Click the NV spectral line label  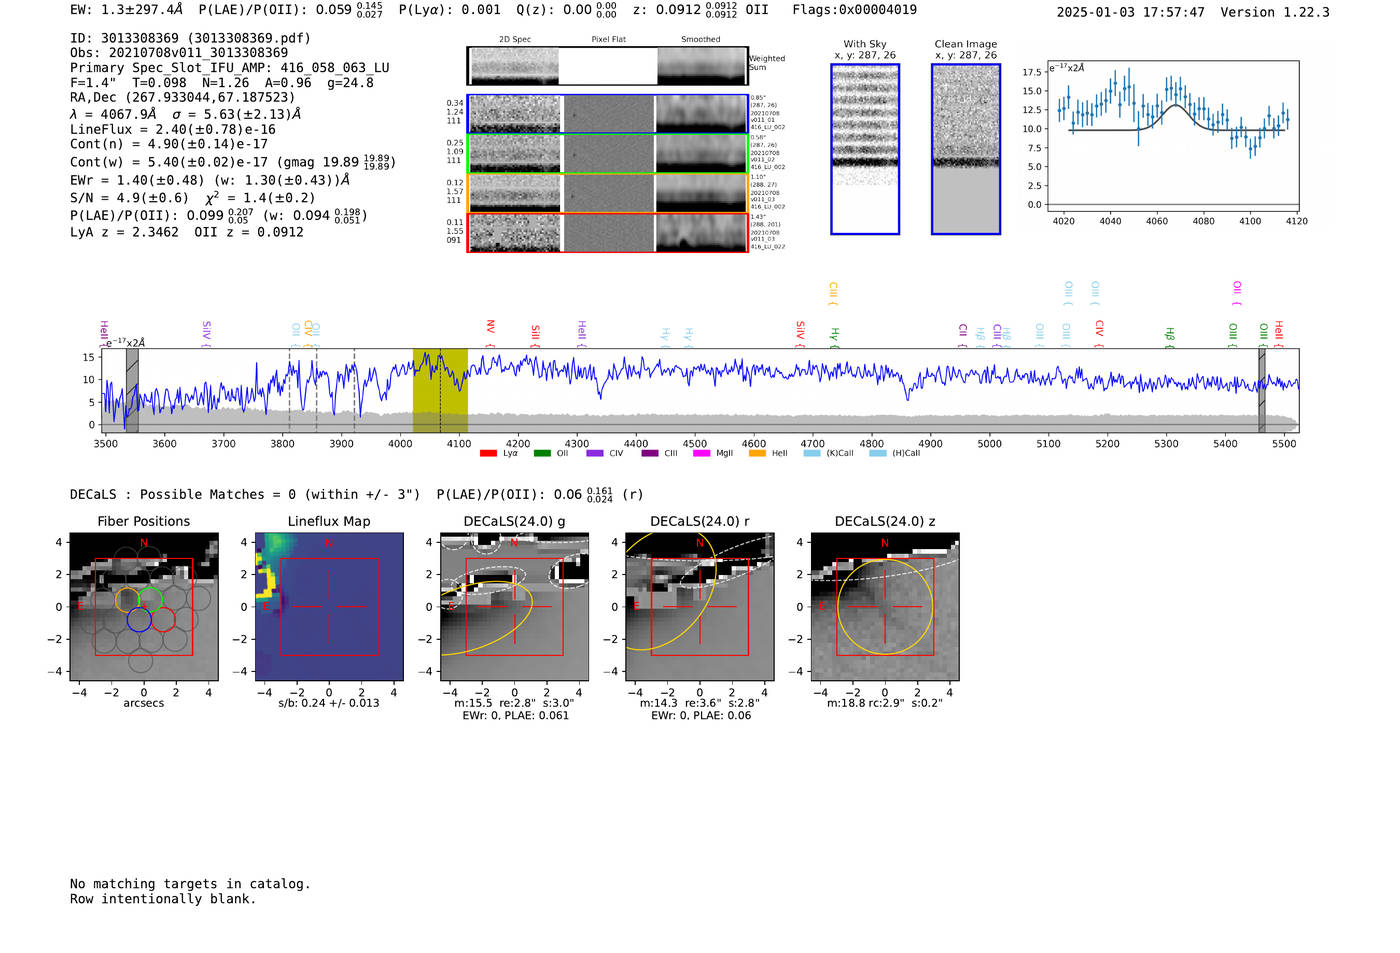click(491, 332)
